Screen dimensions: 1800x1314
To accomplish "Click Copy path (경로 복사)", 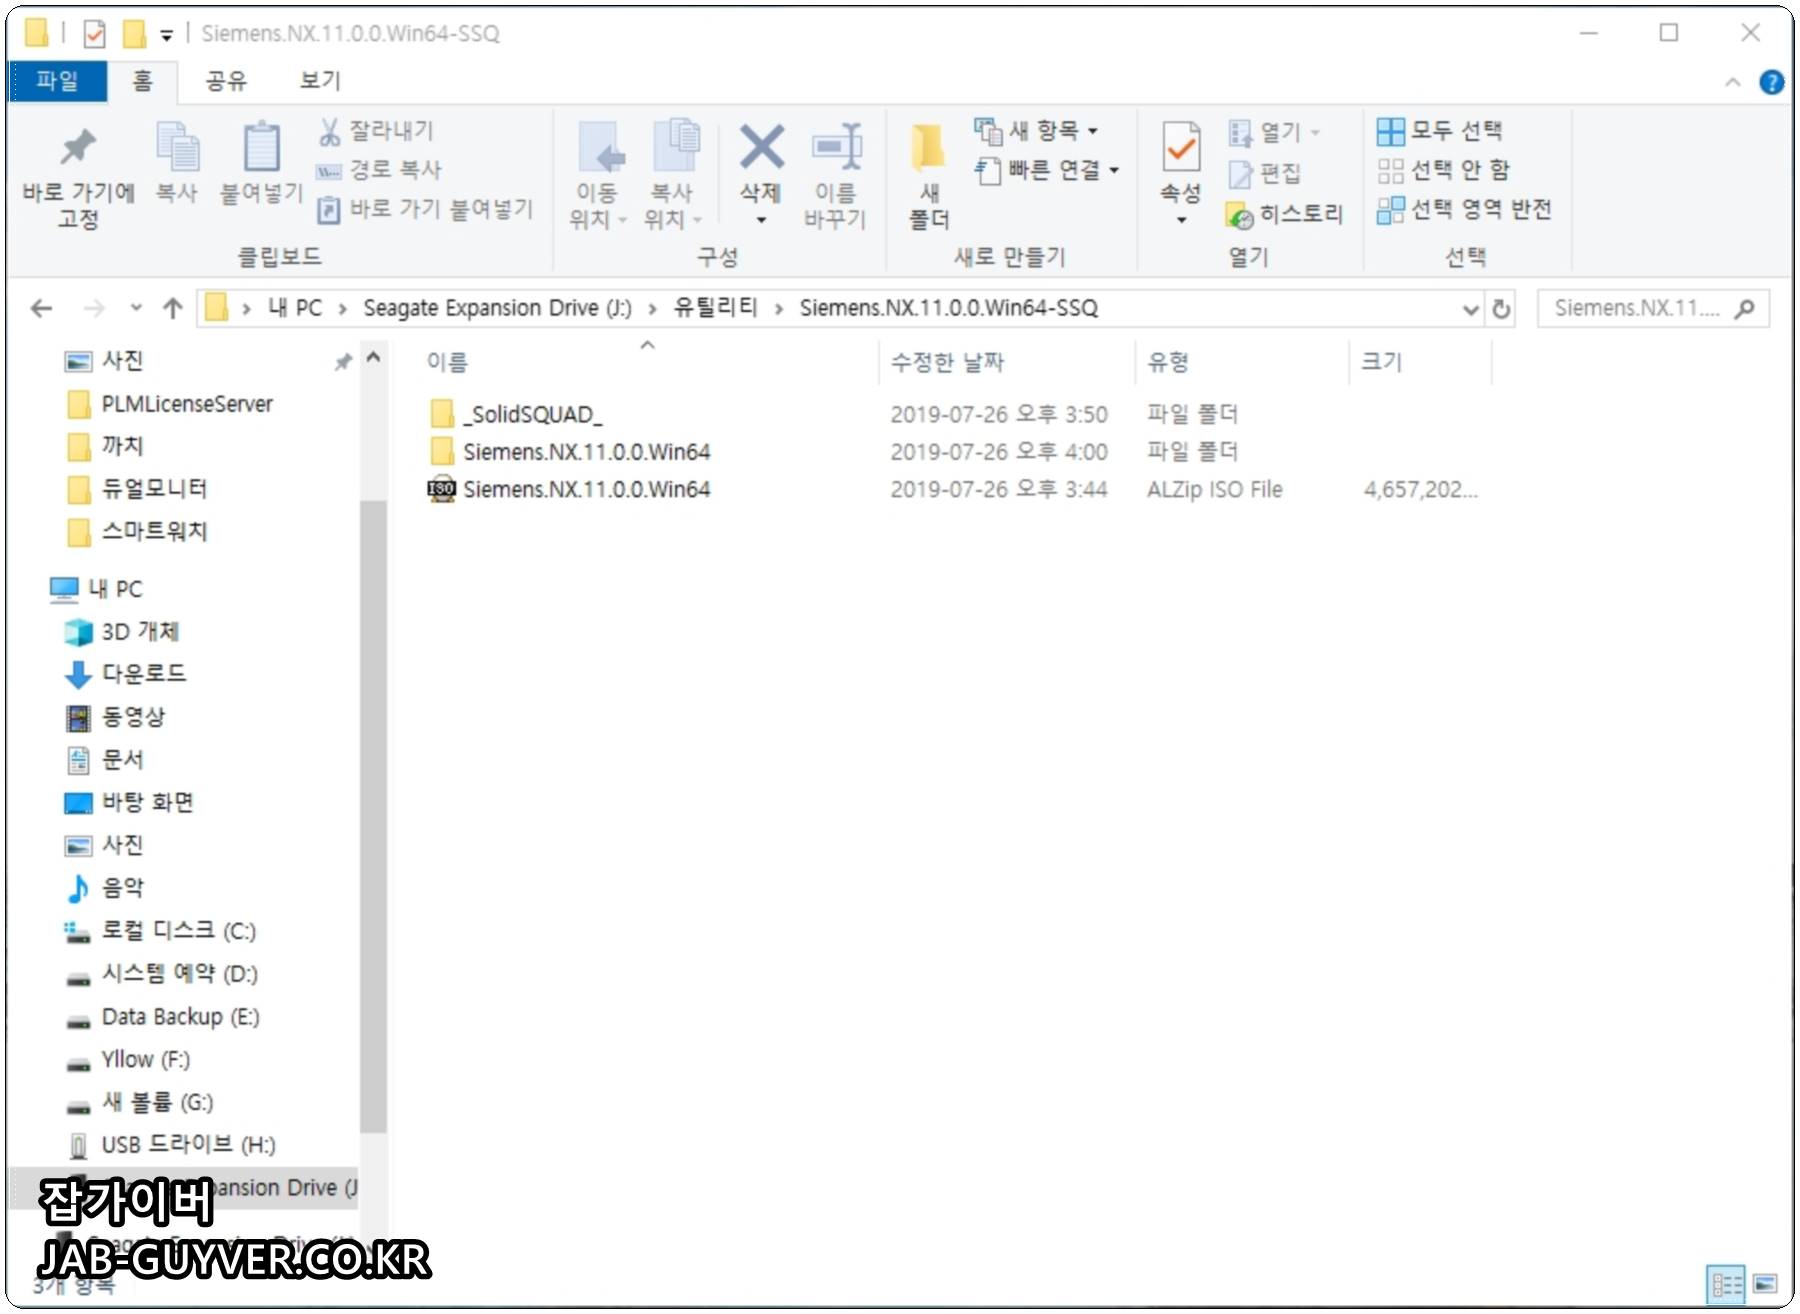I will pos(380,170).
